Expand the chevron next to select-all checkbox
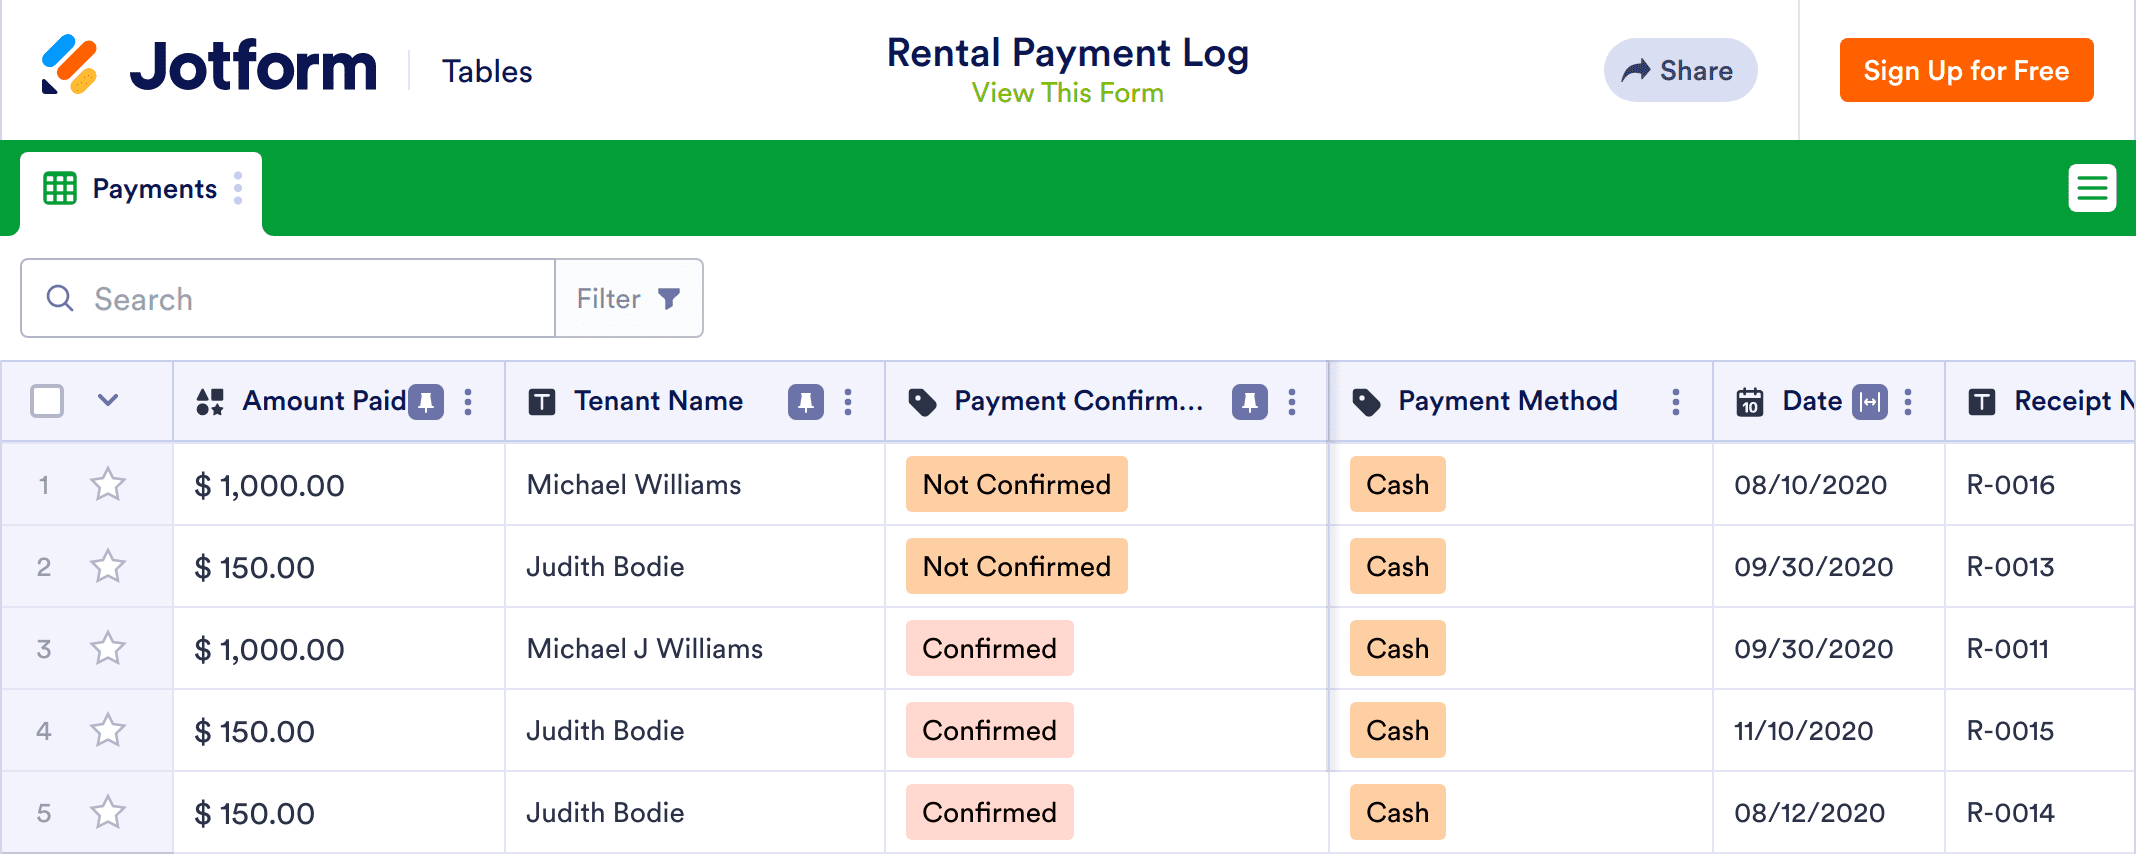This screenshot has height=854, width=2136. [108, 401]
